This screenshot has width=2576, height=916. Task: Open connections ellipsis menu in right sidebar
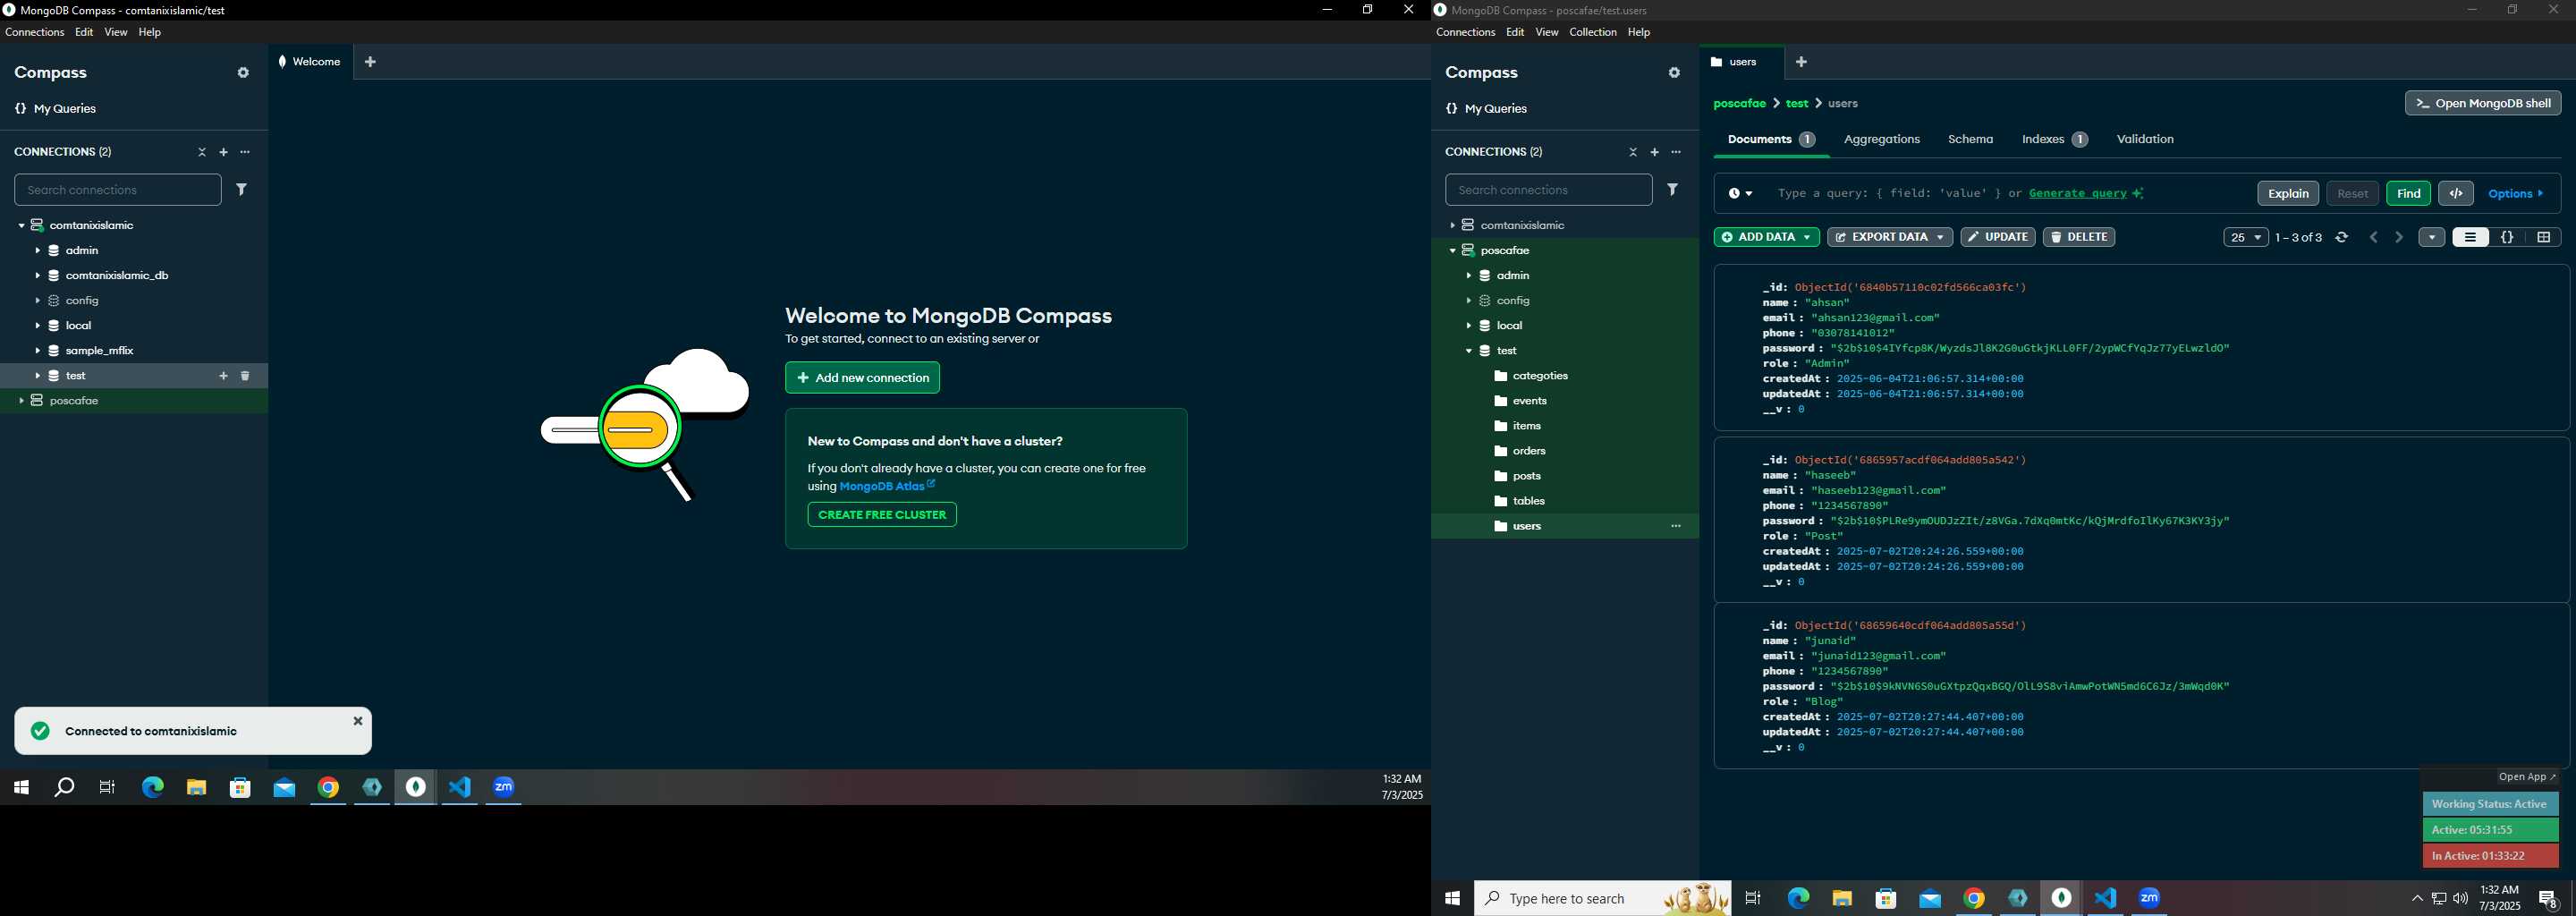coord(1676,152)
